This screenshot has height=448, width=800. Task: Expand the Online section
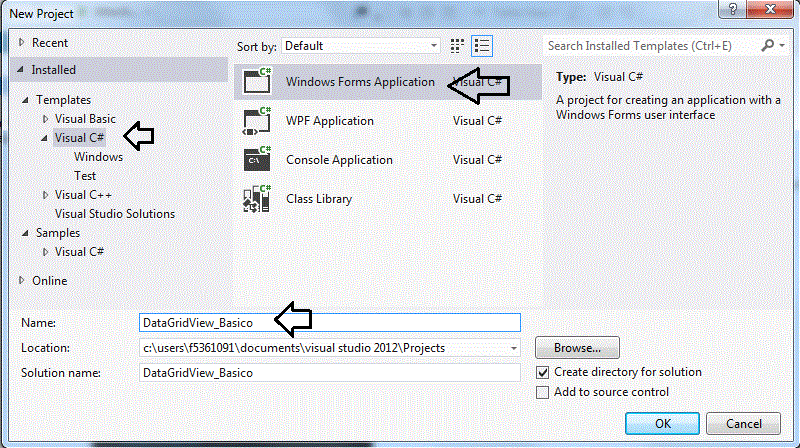(x=21, y=281)
